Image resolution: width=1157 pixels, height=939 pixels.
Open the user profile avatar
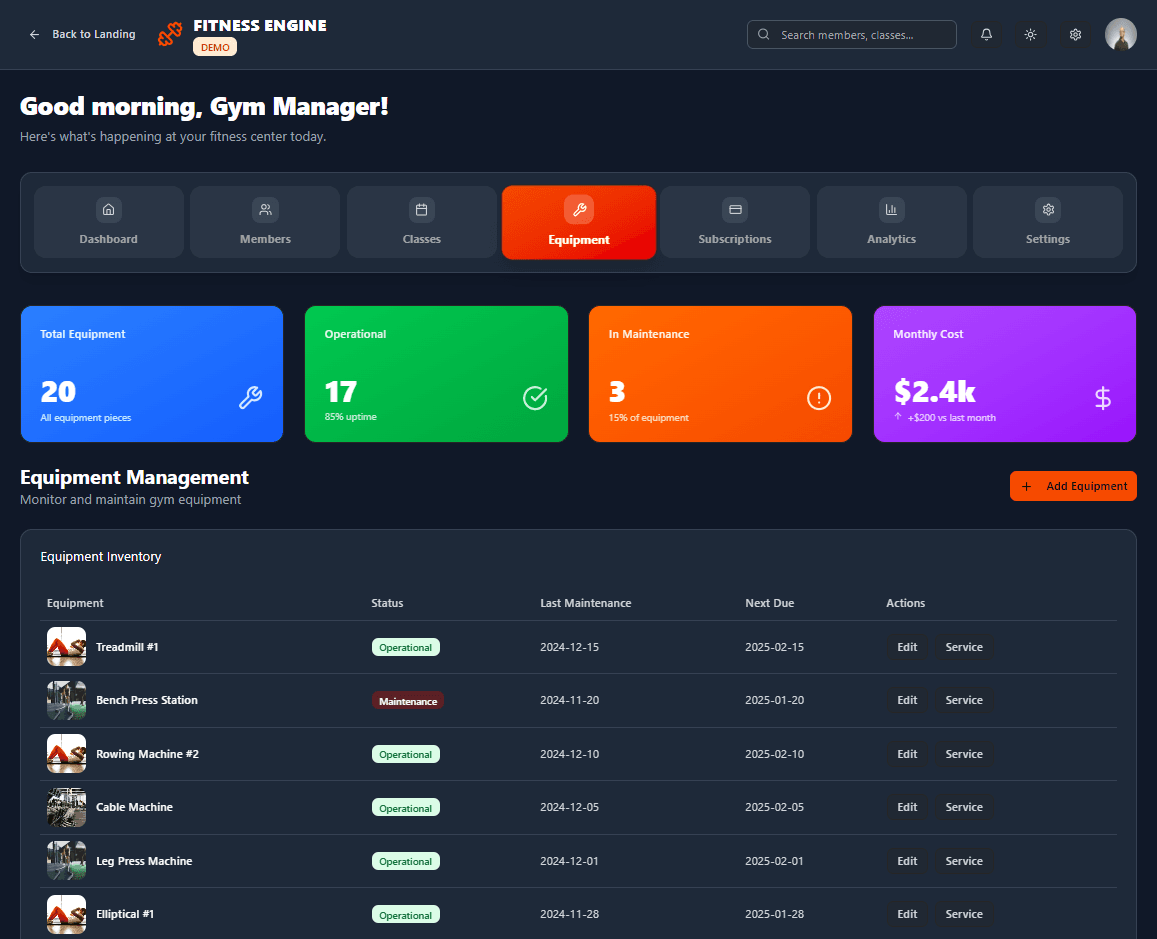click(1120, 35)
